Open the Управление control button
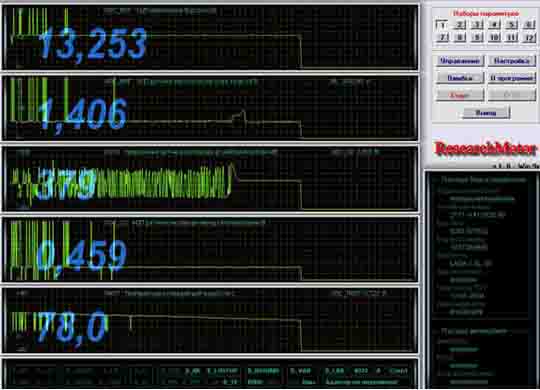 (460, 61)
